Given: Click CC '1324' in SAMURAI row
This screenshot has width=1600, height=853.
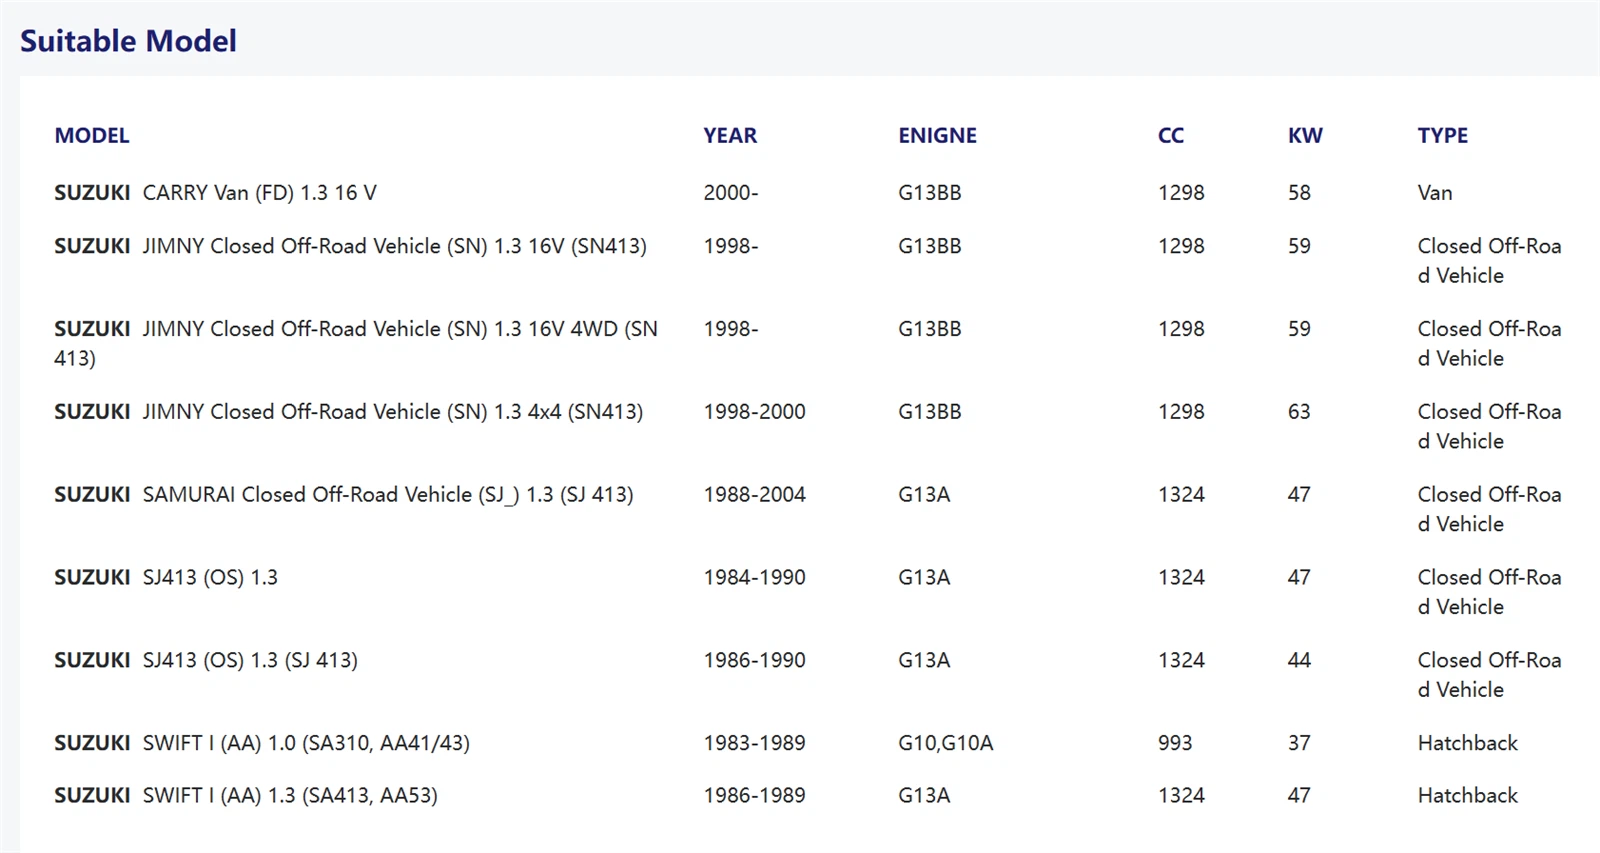Looking at the screenshot, I should [1181, 495].
